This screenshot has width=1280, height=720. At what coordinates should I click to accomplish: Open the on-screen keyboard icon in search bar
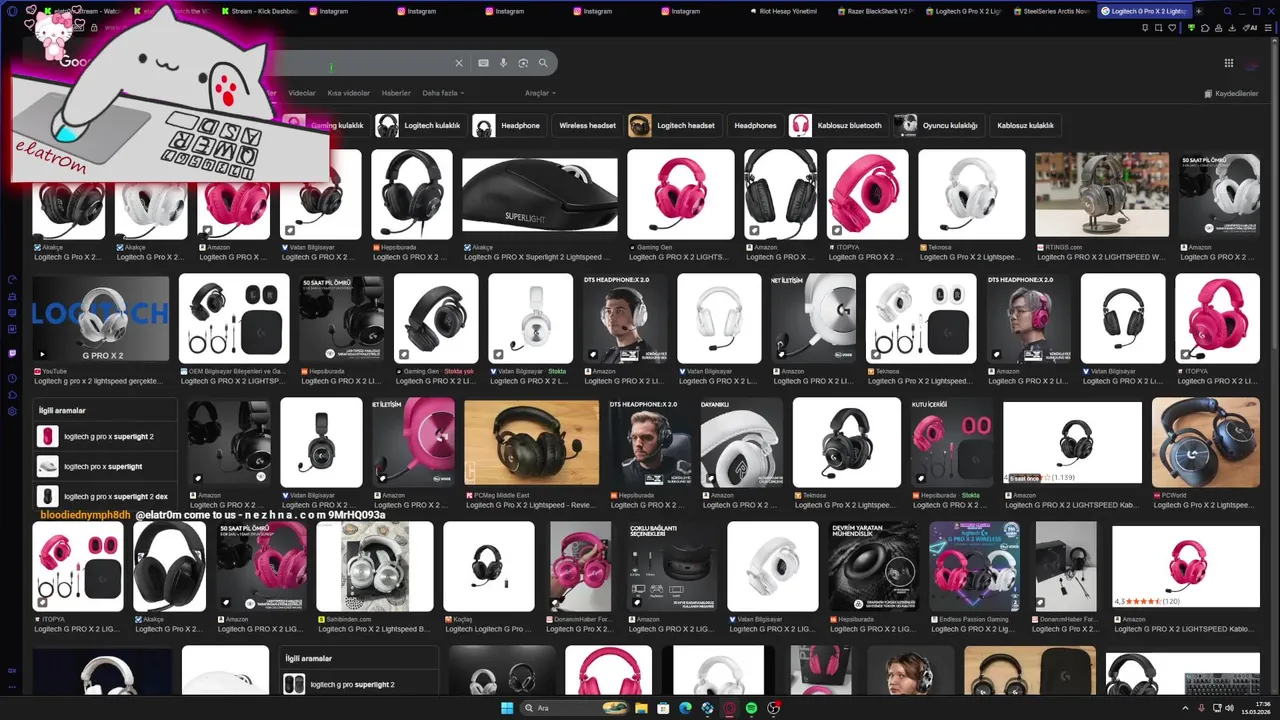pyautogui.click(x=483, y=63)
